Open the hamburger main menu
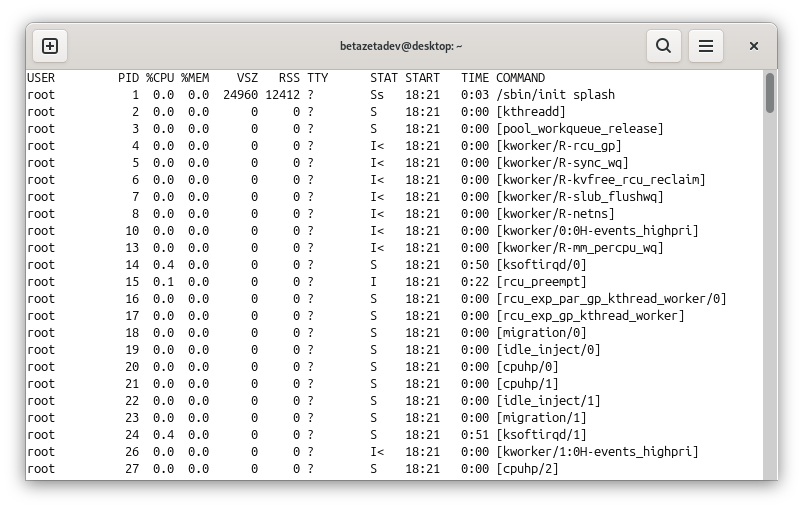This screenshot has width=803, height=509. 706,46
